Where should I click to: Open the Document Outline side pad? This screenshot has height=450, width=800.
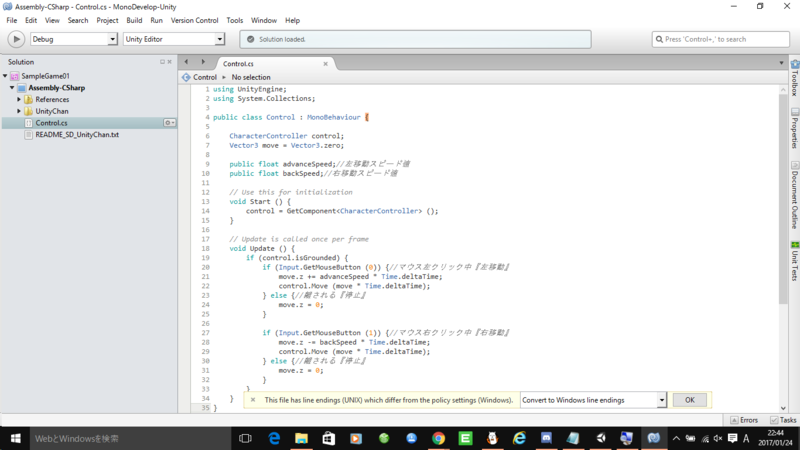[795, 195]
